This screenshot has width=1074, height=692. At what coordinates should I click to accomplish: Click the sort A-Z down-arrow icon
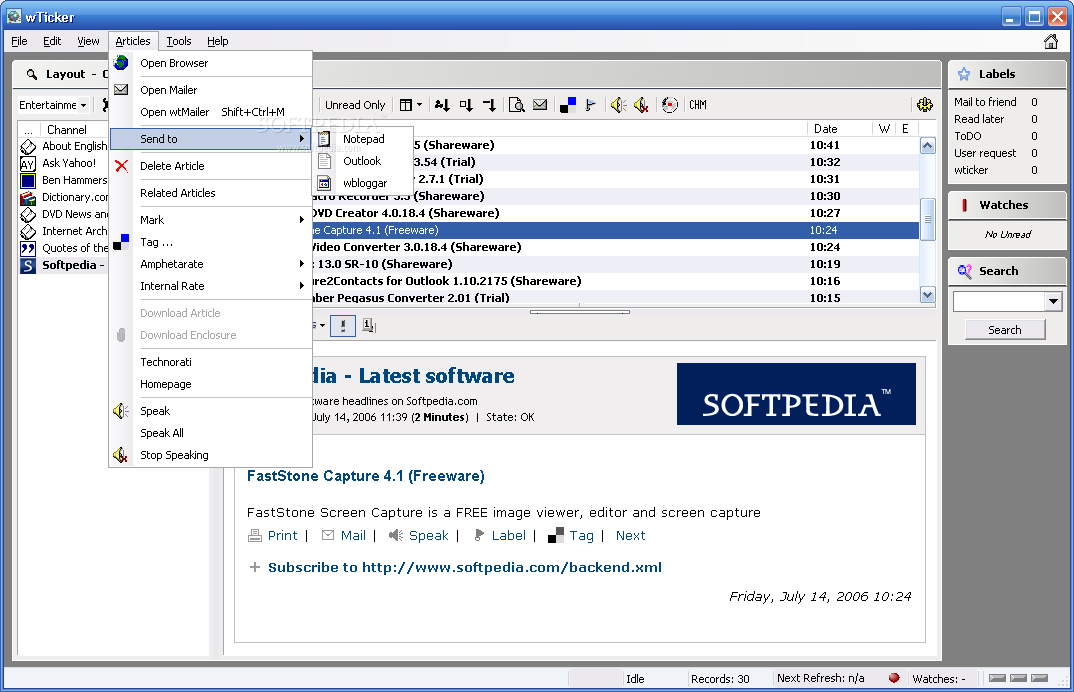[x=442, y=105]
